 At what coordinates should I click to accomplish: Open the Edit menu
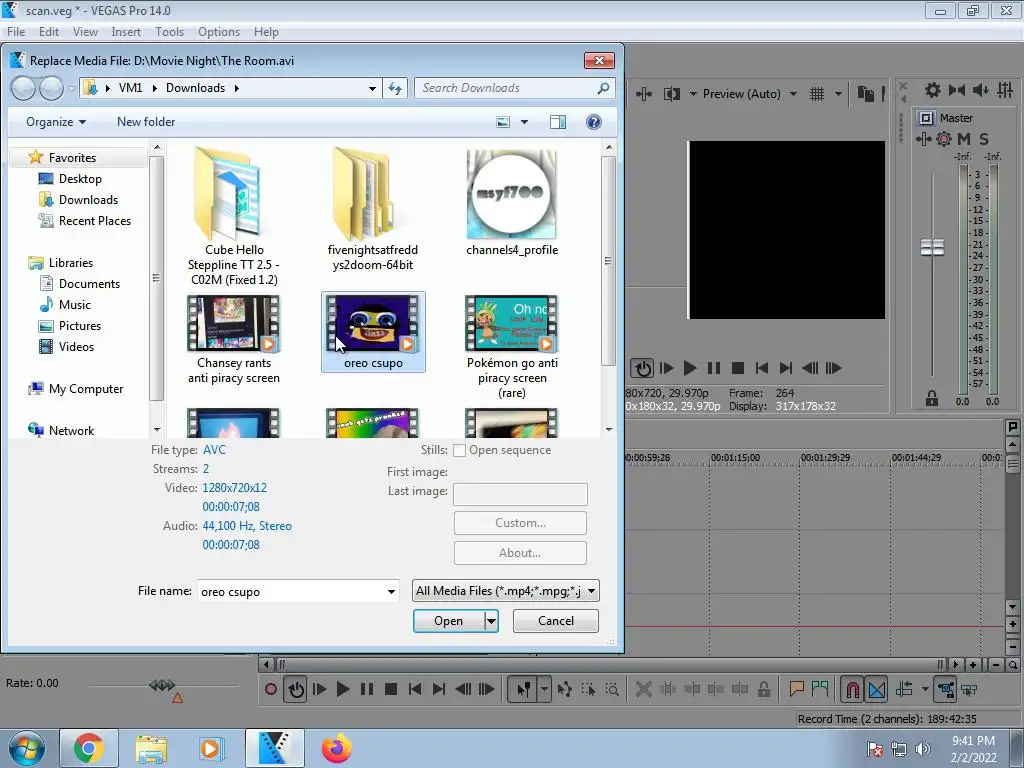coord(48,31)
